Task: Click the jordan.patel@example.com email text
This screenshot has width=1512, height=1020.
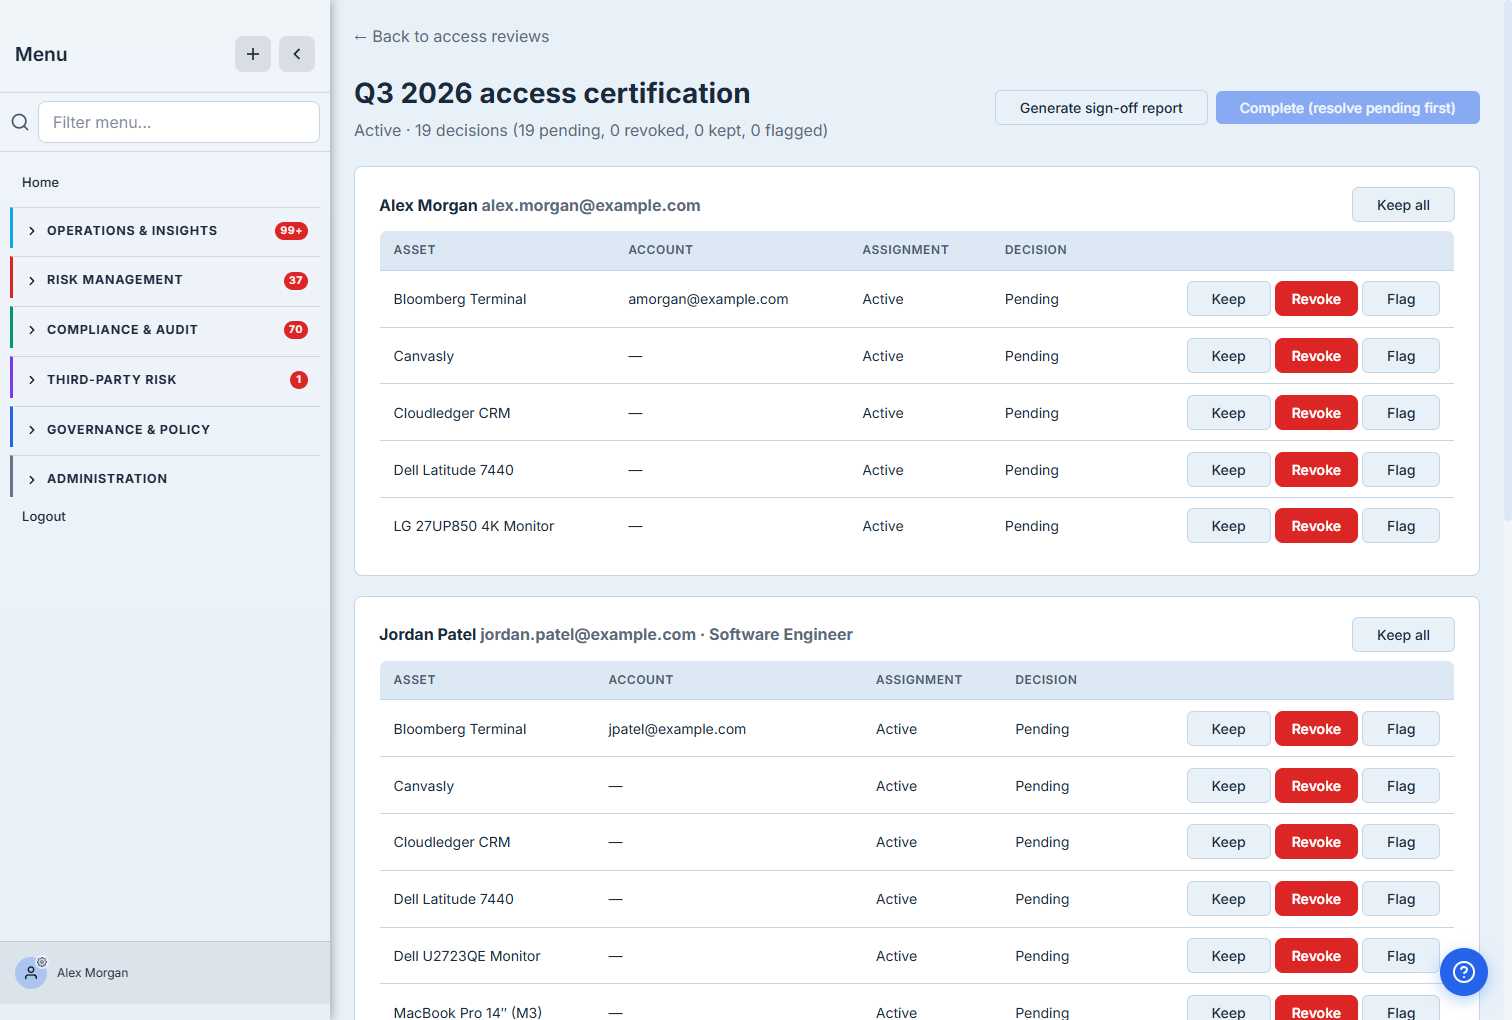Action: tap(588, 634)
